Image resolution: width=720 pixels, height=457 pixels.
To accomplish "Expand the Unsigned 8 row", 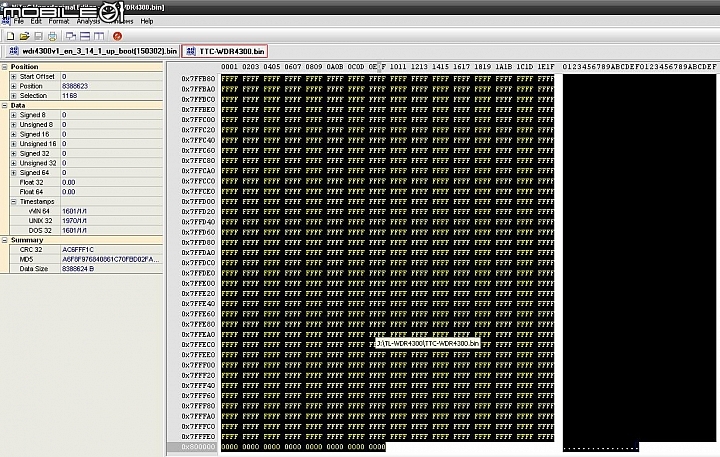I will [x=14, y=124].
